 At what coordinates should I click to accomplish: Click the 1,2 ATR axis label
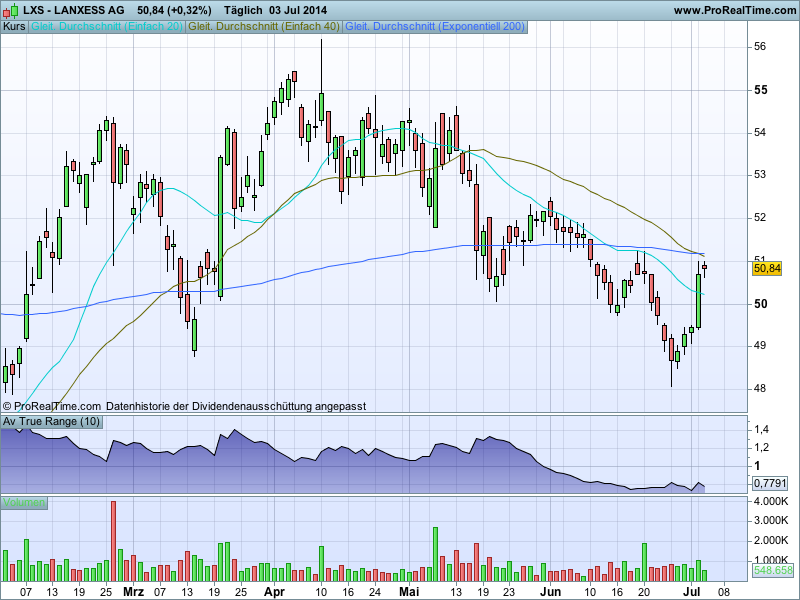coord(761,447)
